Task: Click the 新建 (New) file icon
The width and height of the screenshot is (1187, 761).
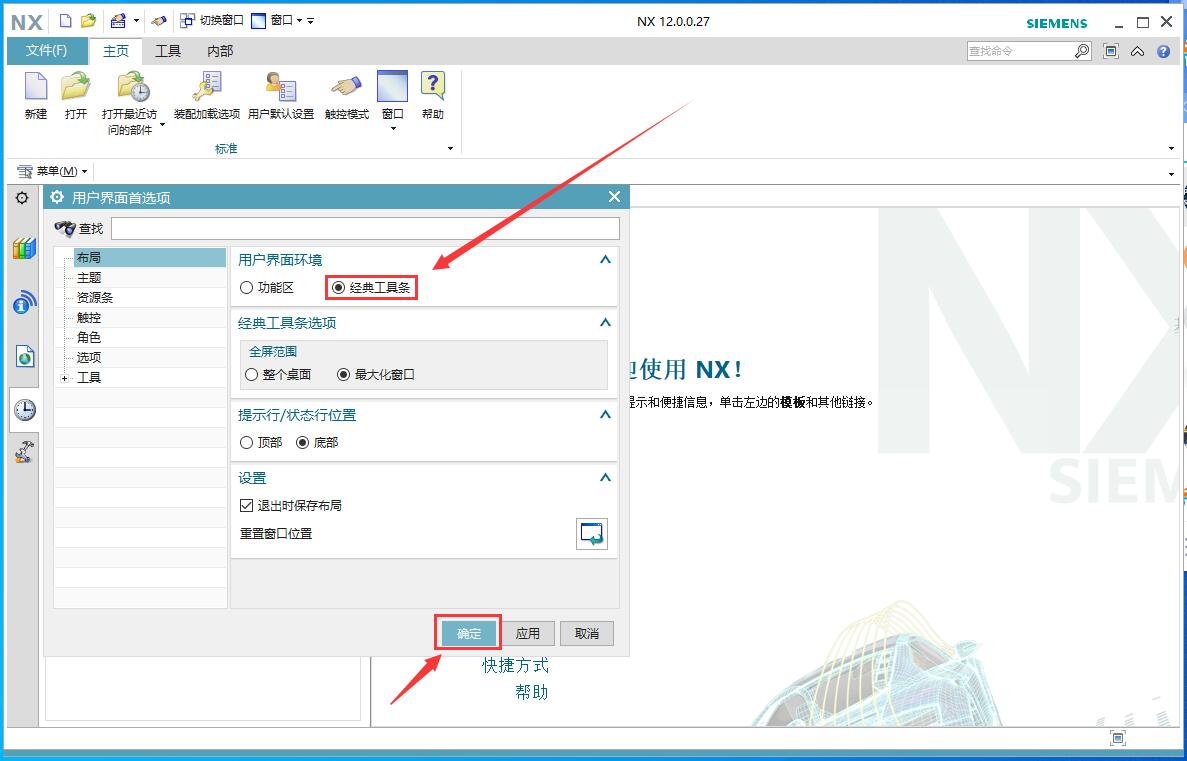Action: pyautogui.click(x=36, y=89)
